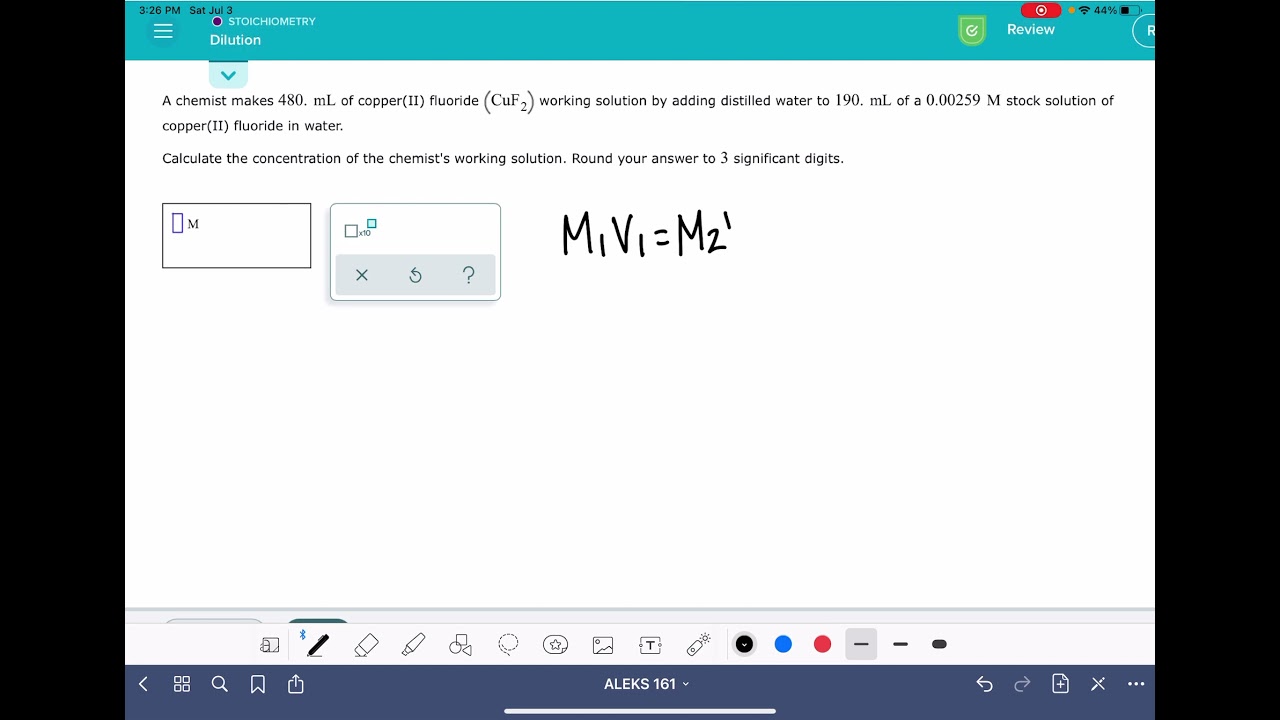Select the Pen tool
This screenshot has width=1280, height=720.
(317, 645)
